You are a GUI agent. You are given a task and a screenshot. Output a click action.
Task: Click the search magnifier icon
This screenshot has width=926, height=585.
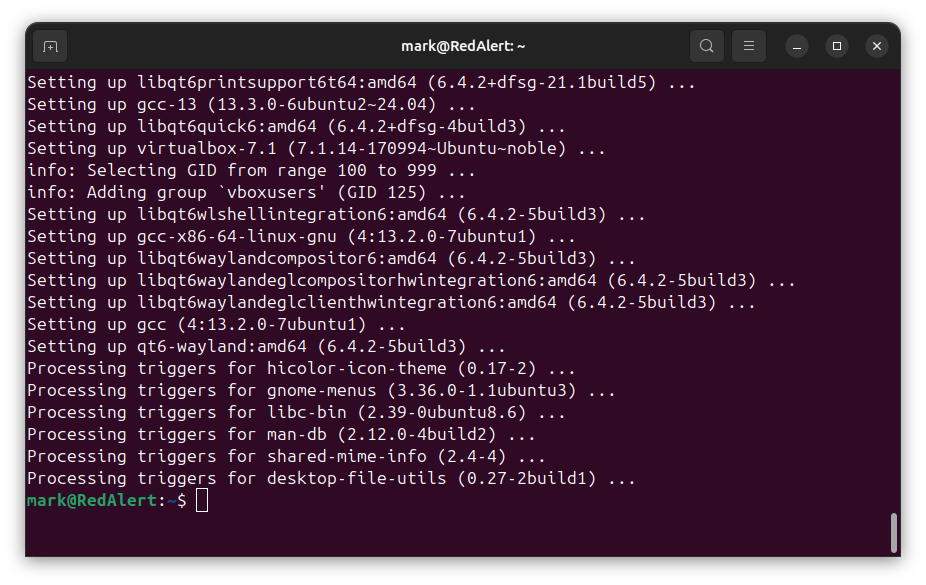[x=707, y=46]
